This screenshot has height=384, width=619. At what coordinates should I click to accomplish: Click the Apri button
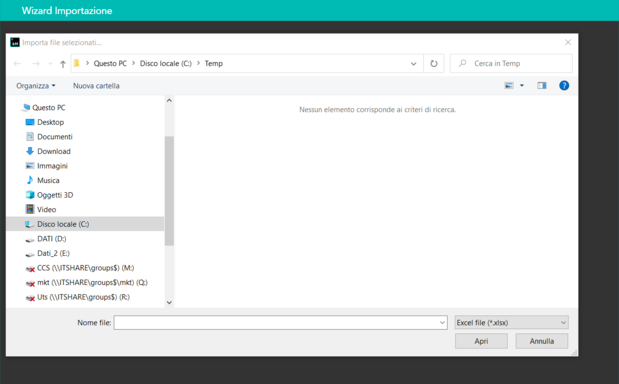tap(481, 341)
